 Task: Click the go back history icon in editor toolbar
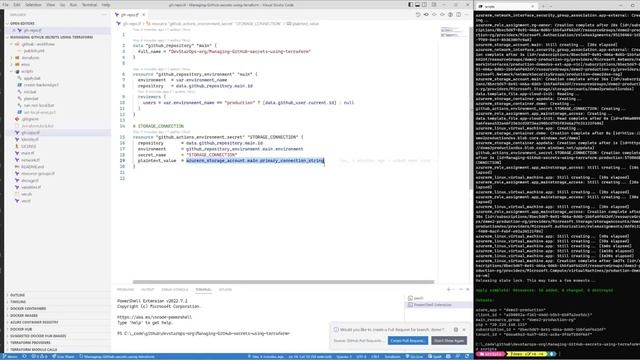click(418, 15)
